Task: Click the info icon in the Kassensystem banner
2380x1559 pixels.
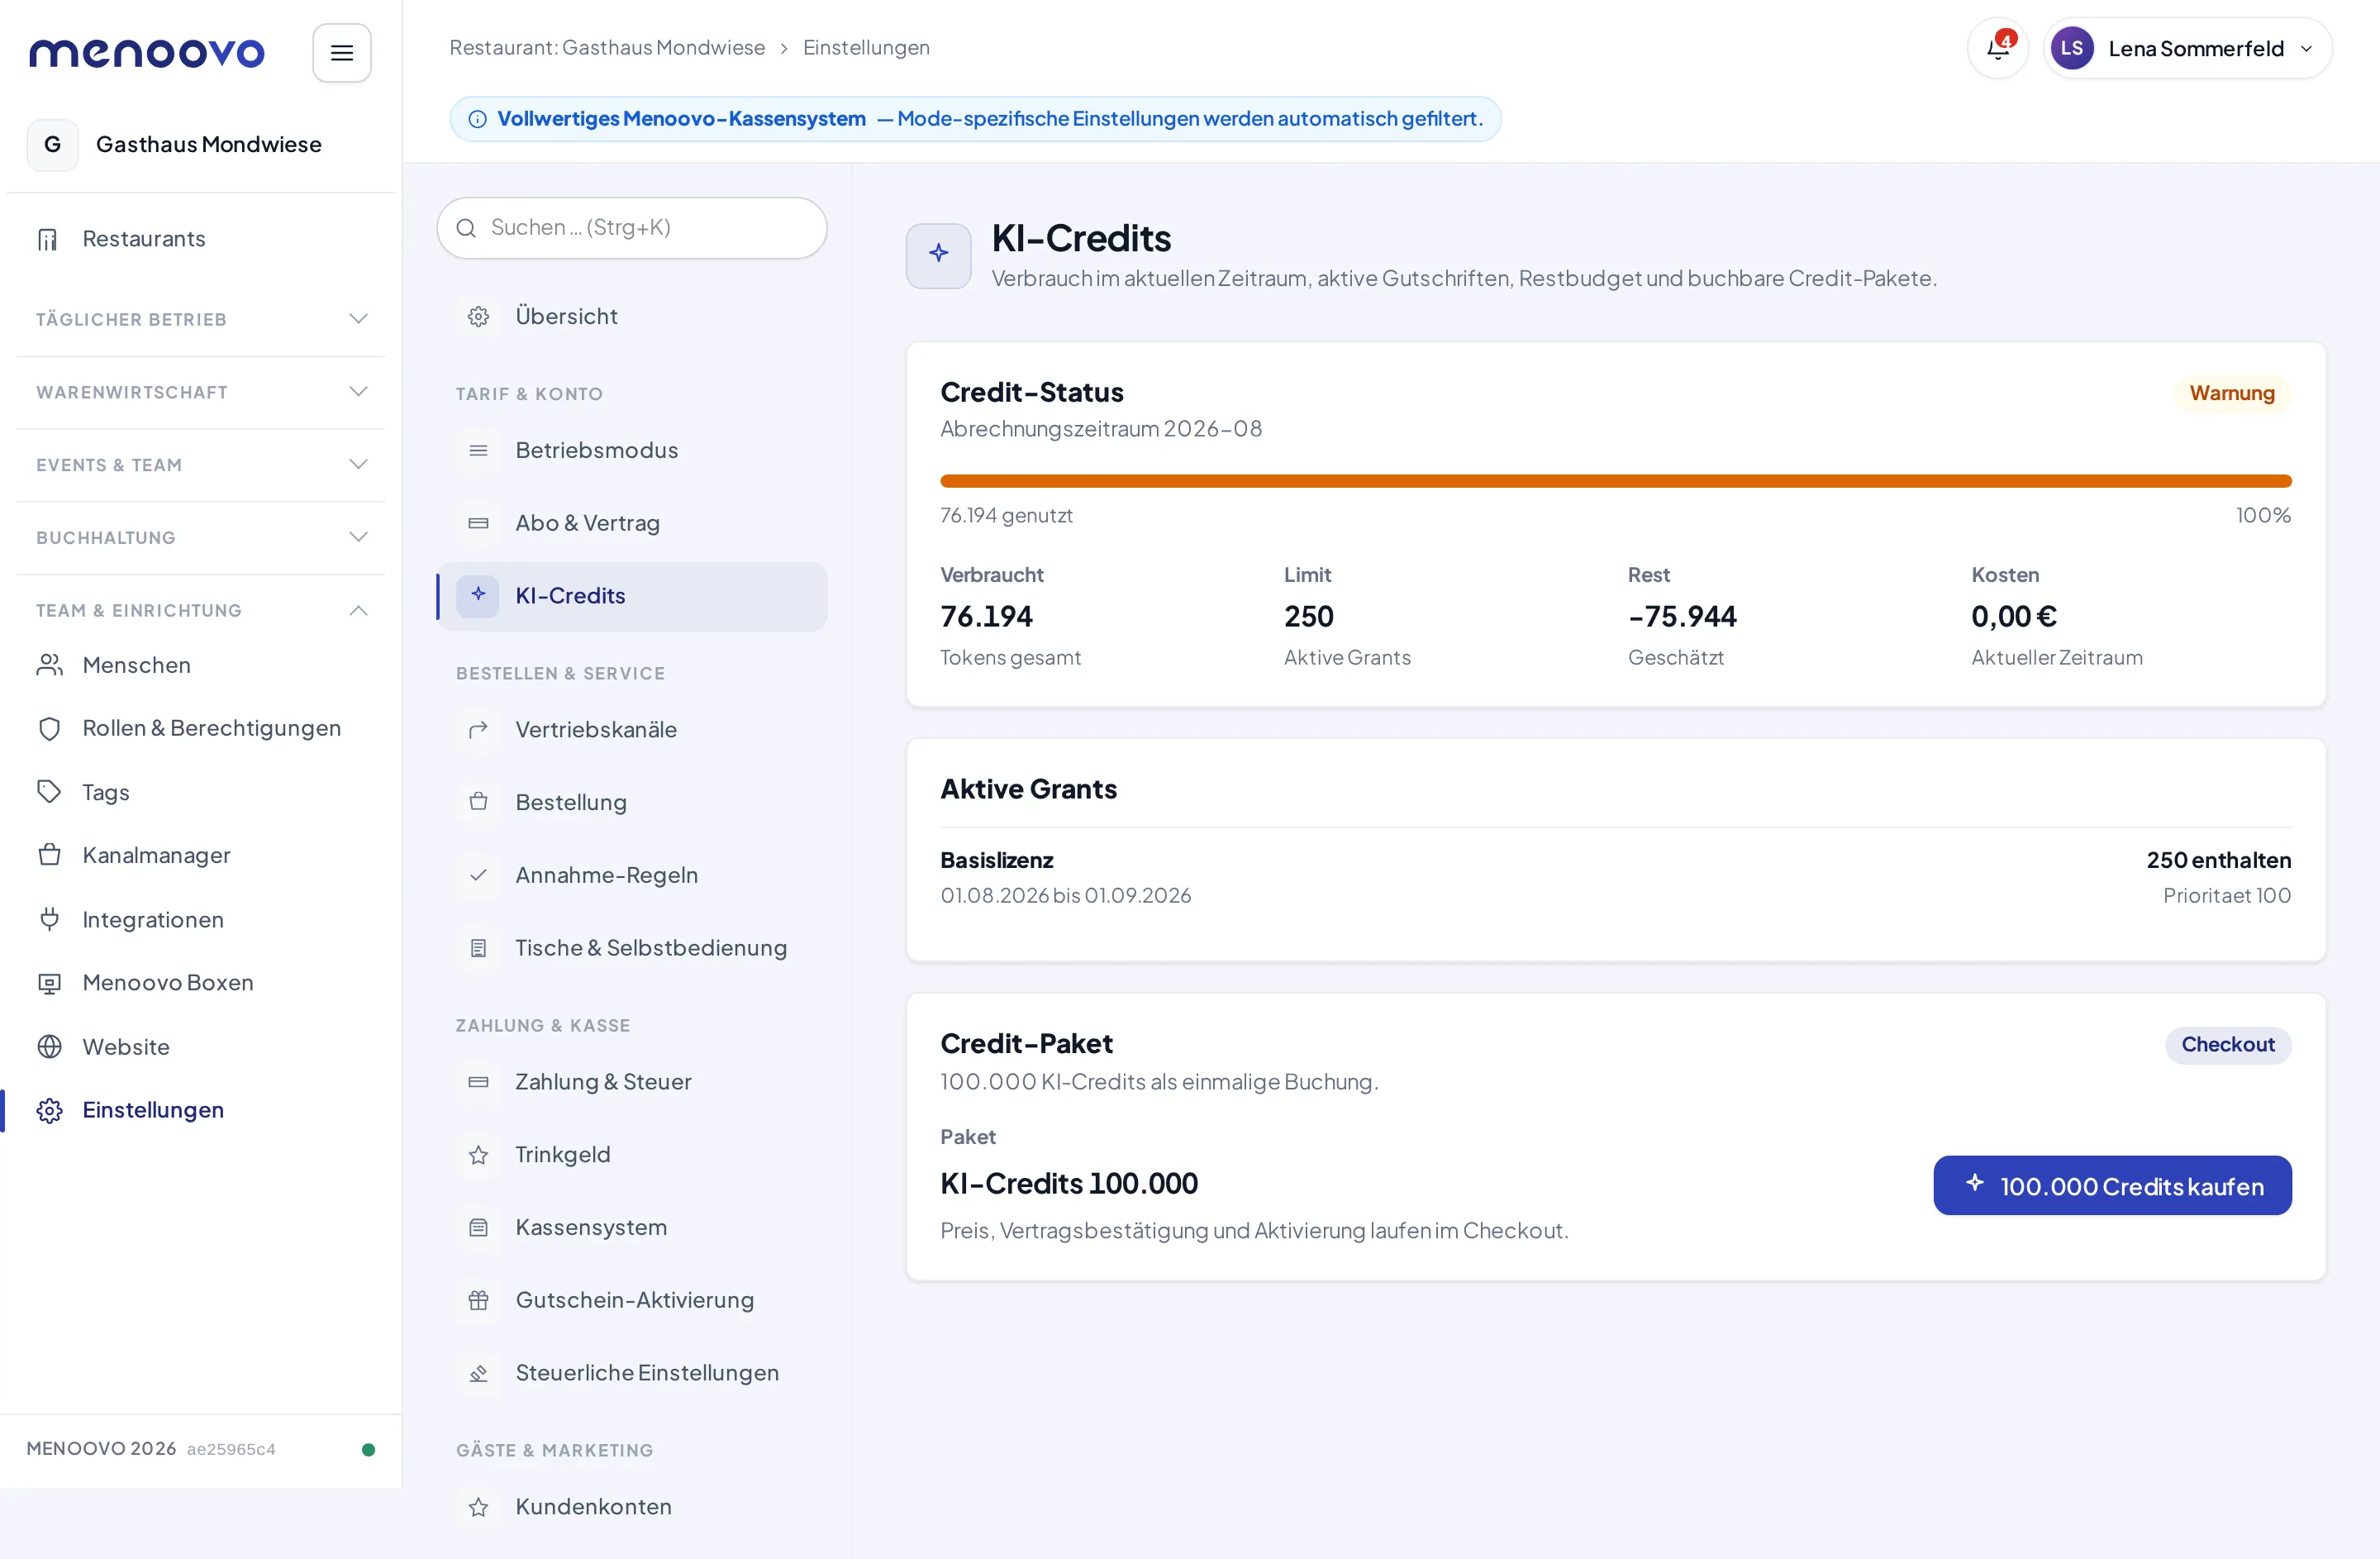Action: click(x=477, y=119)
